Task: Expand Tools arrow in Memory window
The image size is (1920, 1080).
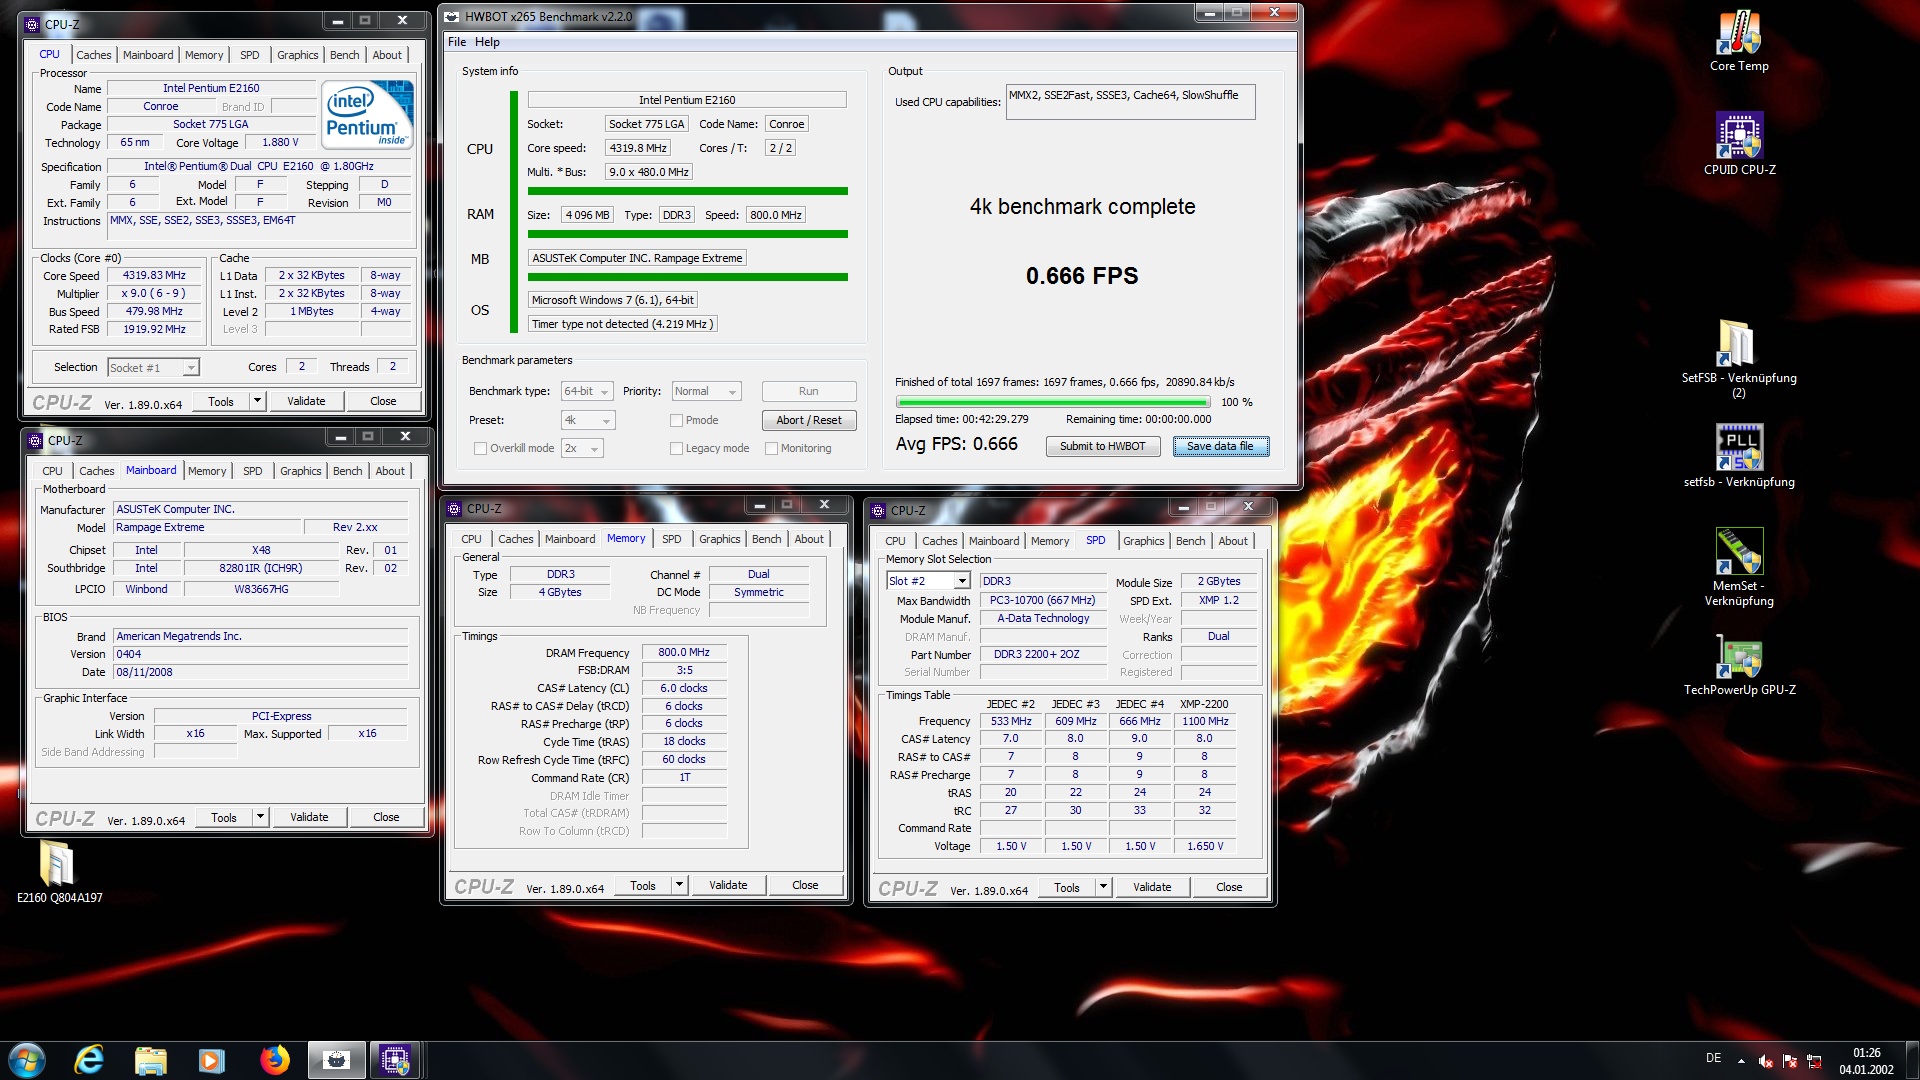Action: point(679,885)
